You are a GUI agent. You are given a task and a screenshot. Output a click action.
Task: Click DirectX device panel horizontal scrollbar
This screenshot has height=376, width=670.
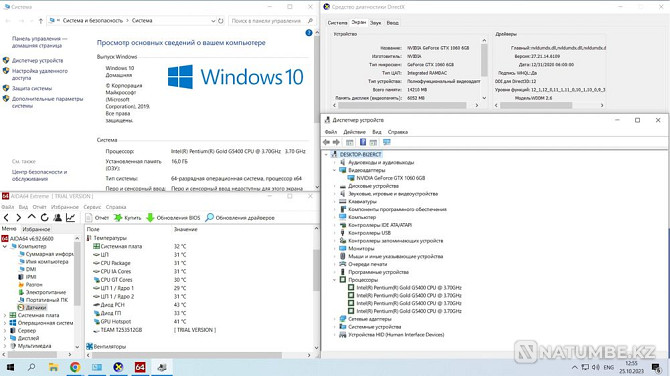pos(403,105)
